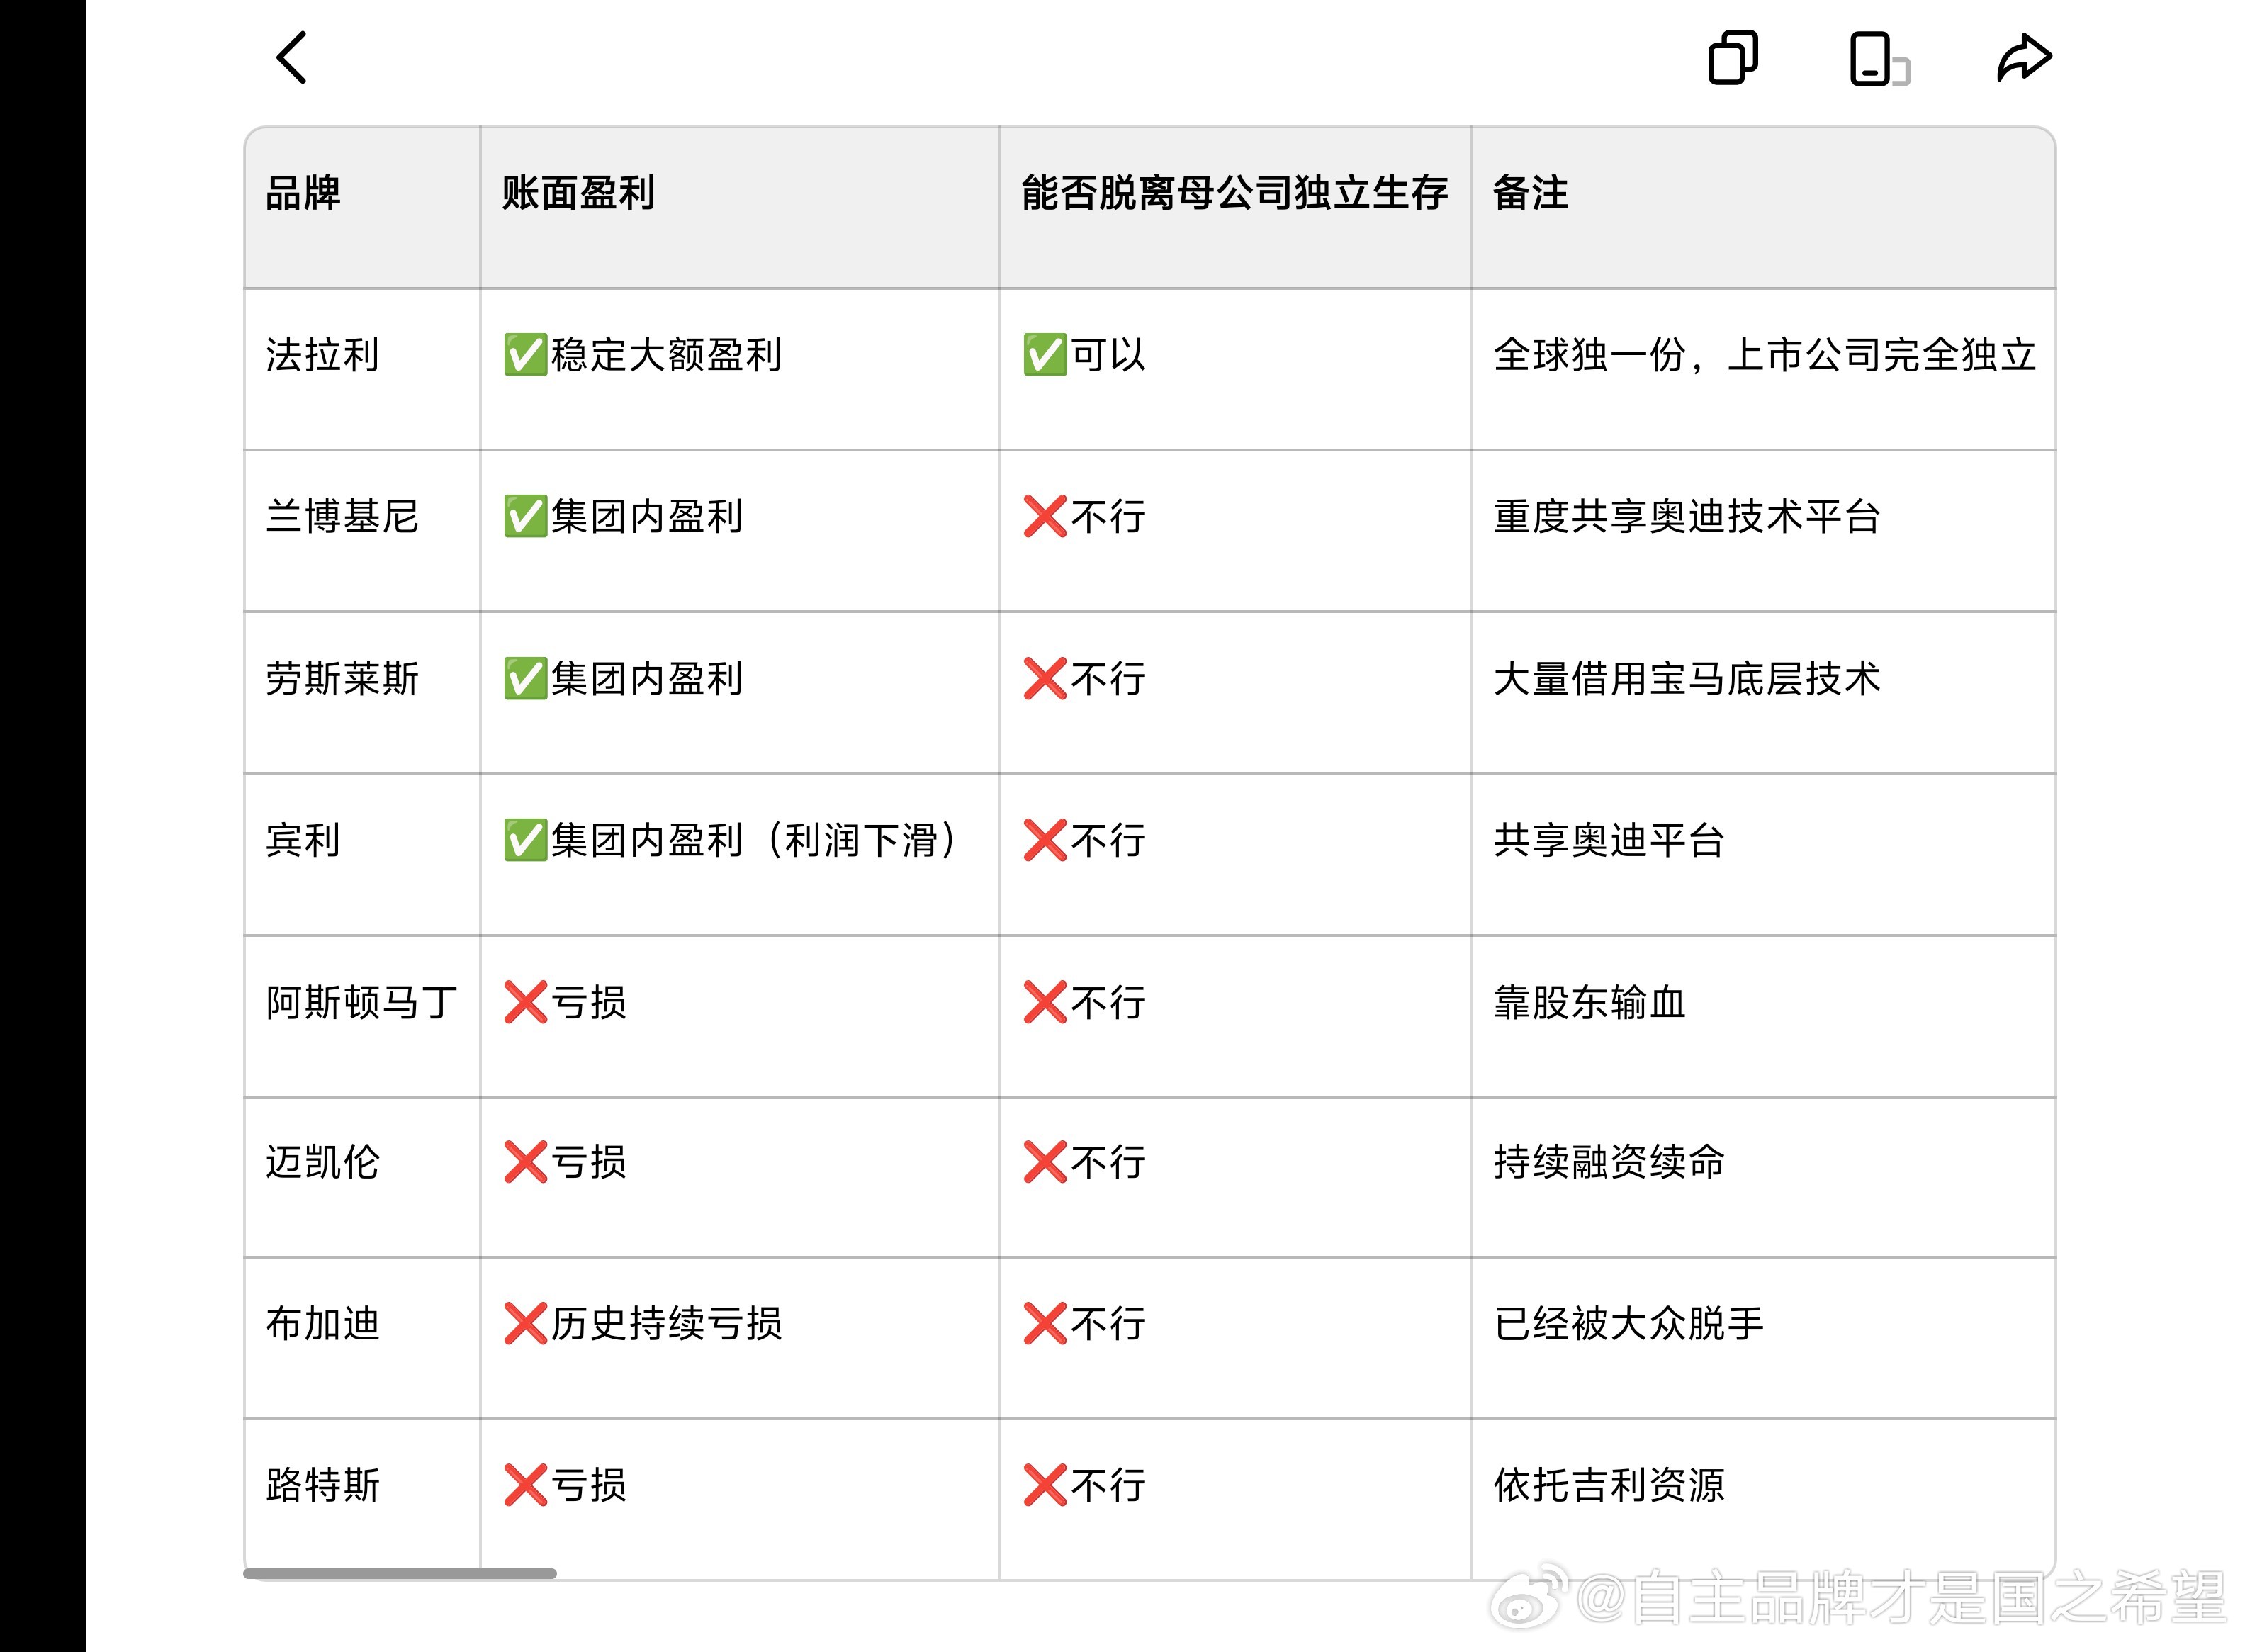This screenshot has width=2245, height=1652.
Task: Click 不行 in the 路特斯 row
Action: [x=1084, y=1485]
